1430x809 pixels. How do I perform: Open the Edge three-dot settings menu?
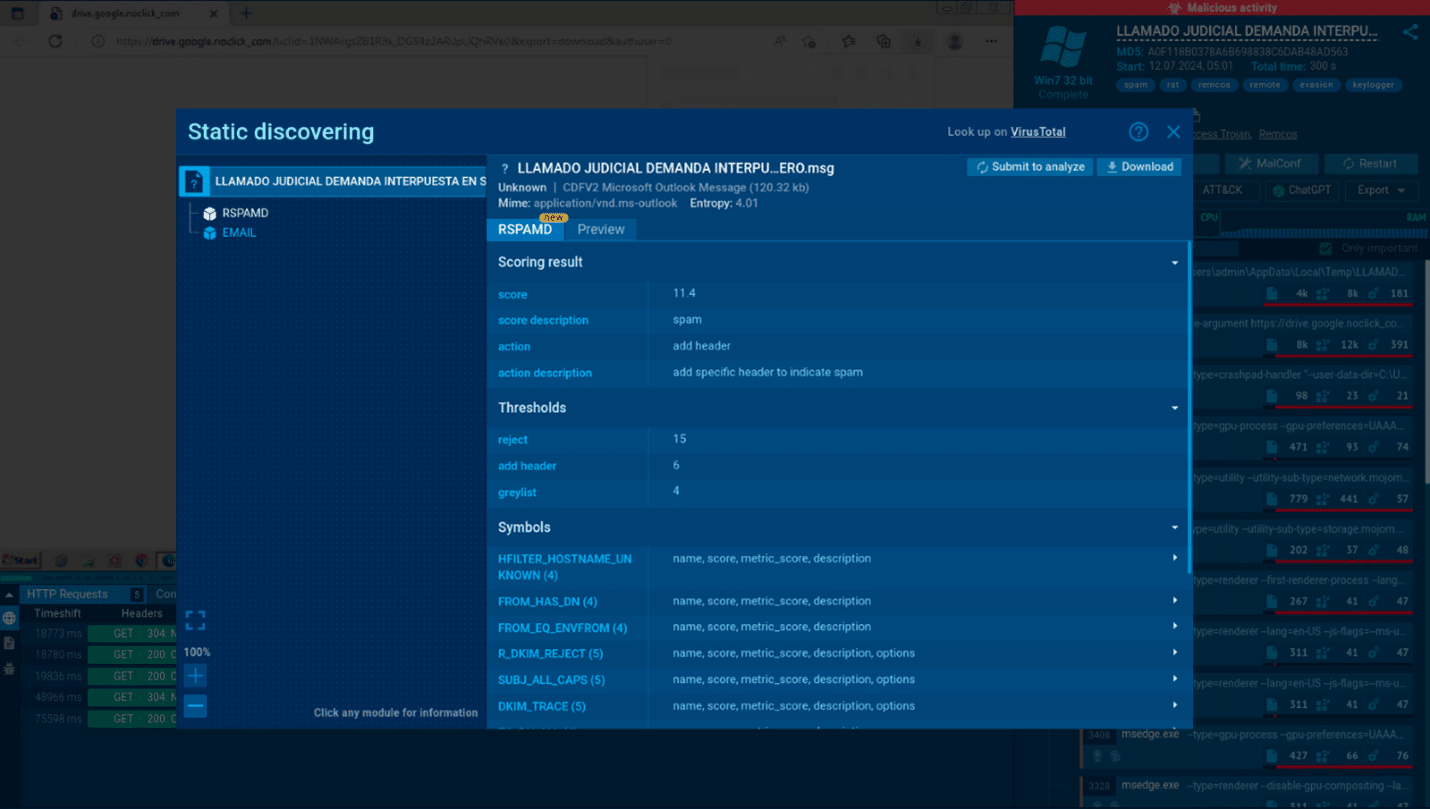tap(991, 41)
